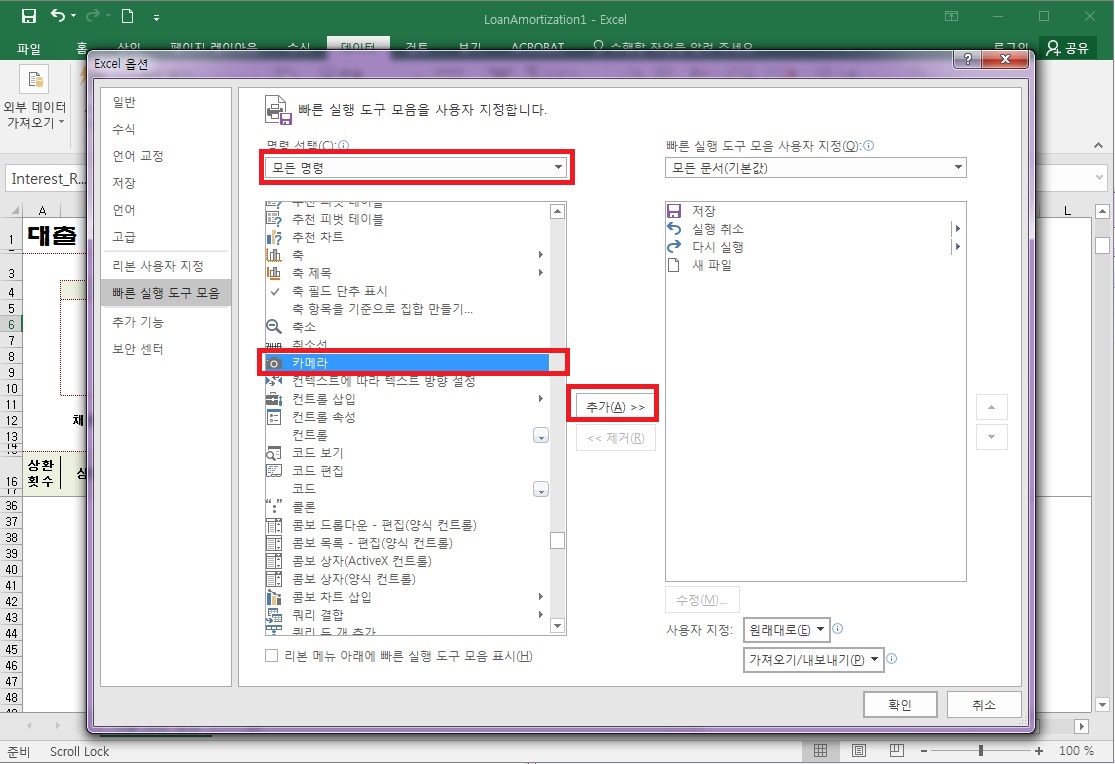The height and width of the screenshot is (764, 1115).
Task: Open the 파일 ribbon tab
Action: [x=29, y=48]
